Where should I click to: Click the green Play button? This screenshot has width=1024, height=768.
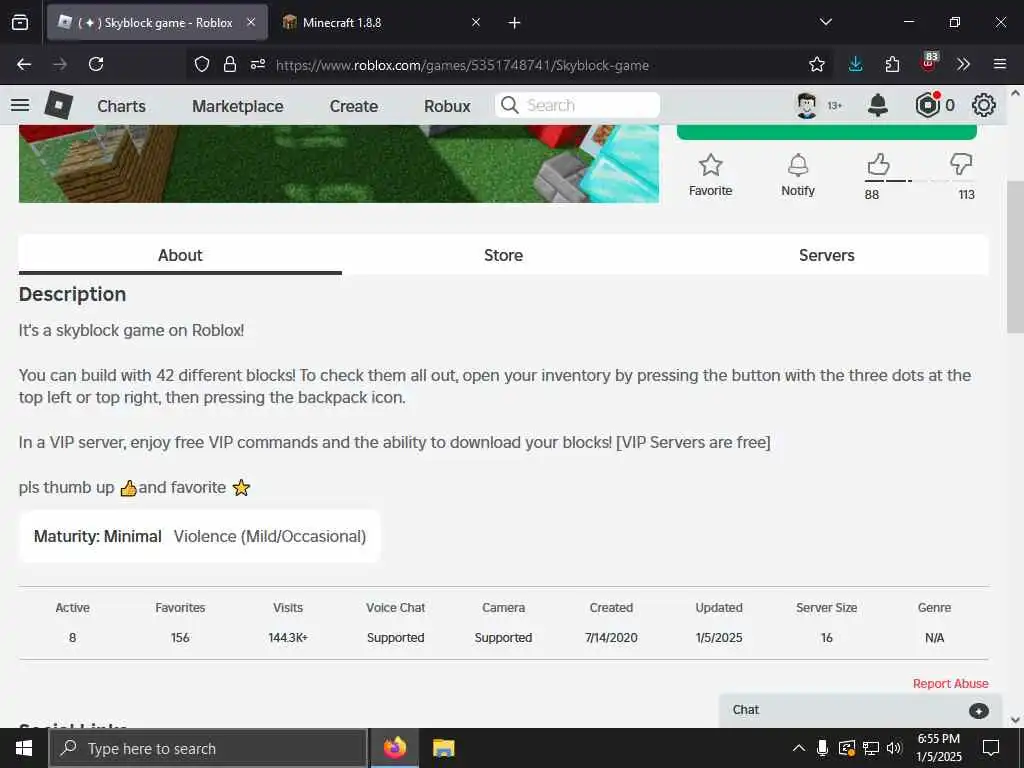pyautogui.click(x=827, y=132)
